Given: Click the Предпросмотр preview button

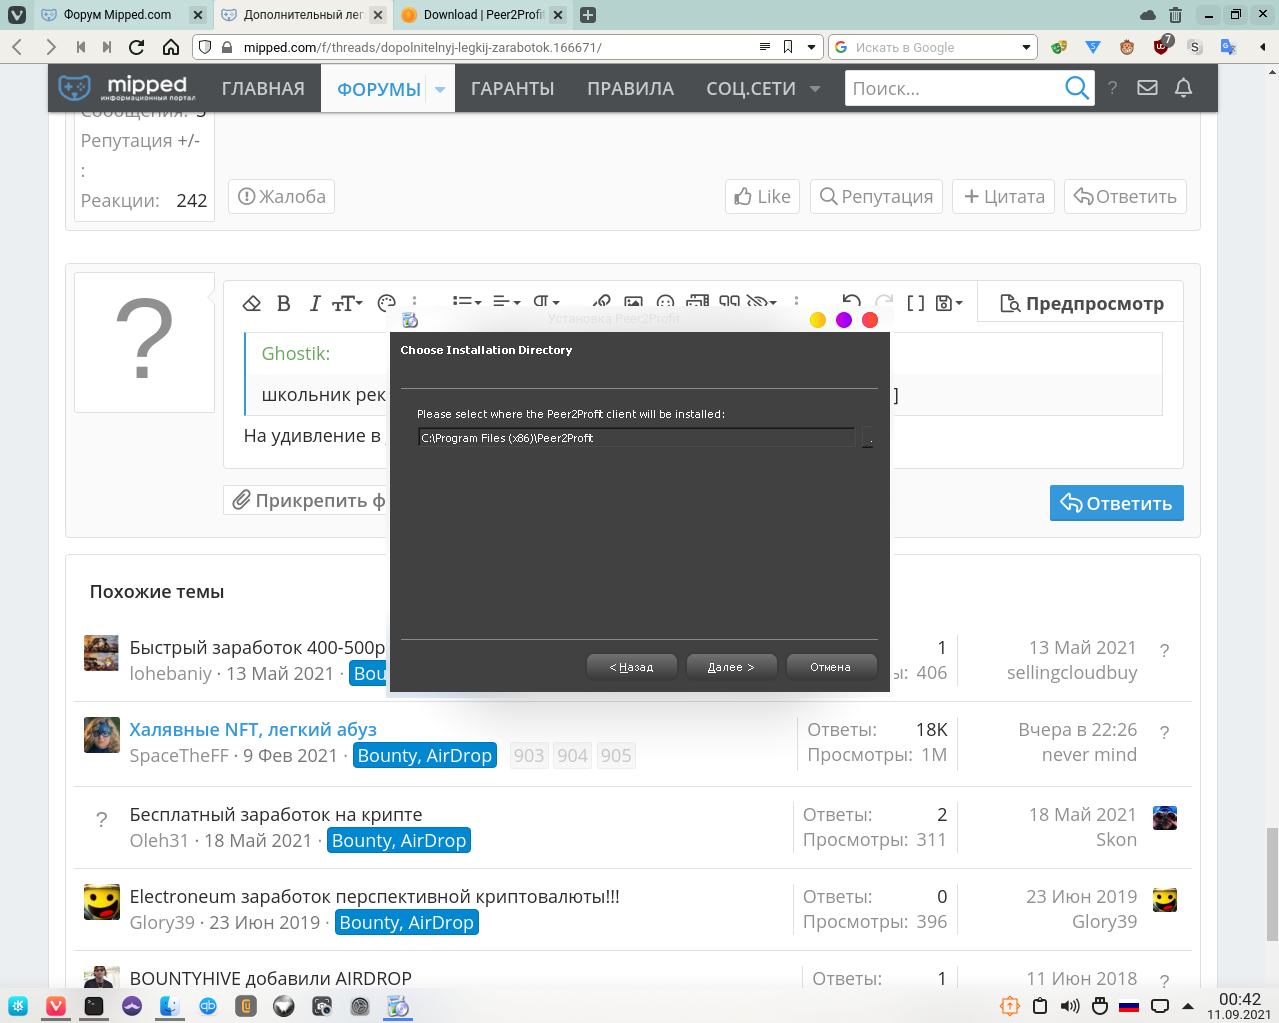Looking at the screenshot, I should pyautogui.click(x=1082, y=303).
